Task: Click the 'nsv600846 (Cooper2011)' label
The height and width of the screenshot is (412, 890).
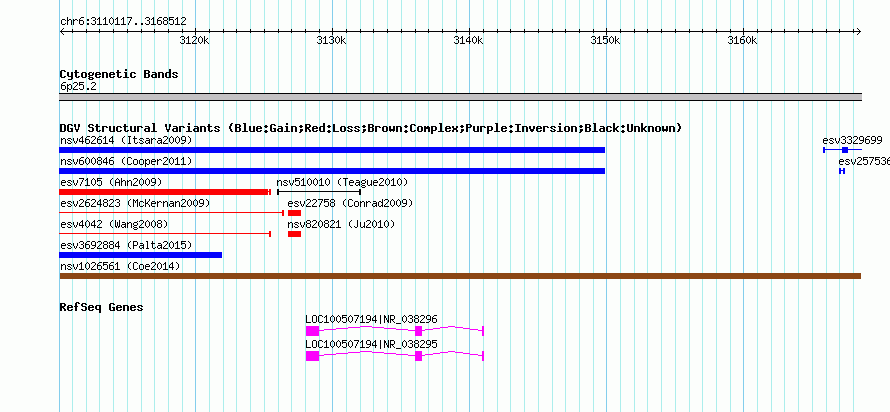Action: pos(126,161)
